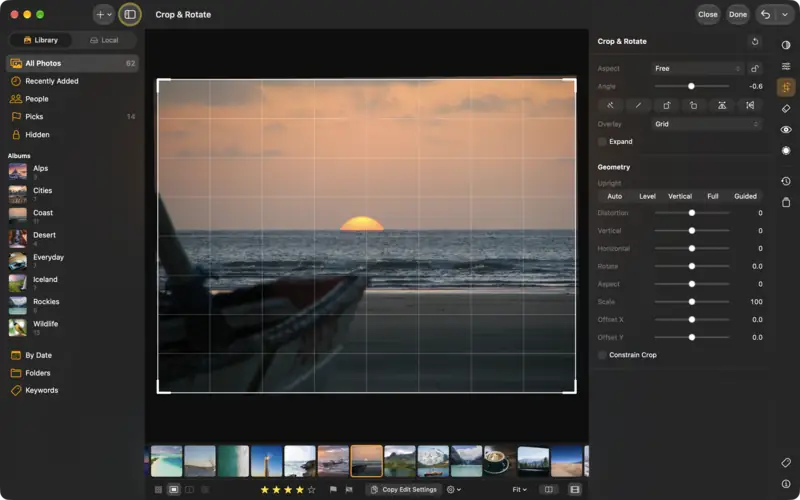Select the retouch eraser tool icon

pyautogui.click(x=786, y=108)
